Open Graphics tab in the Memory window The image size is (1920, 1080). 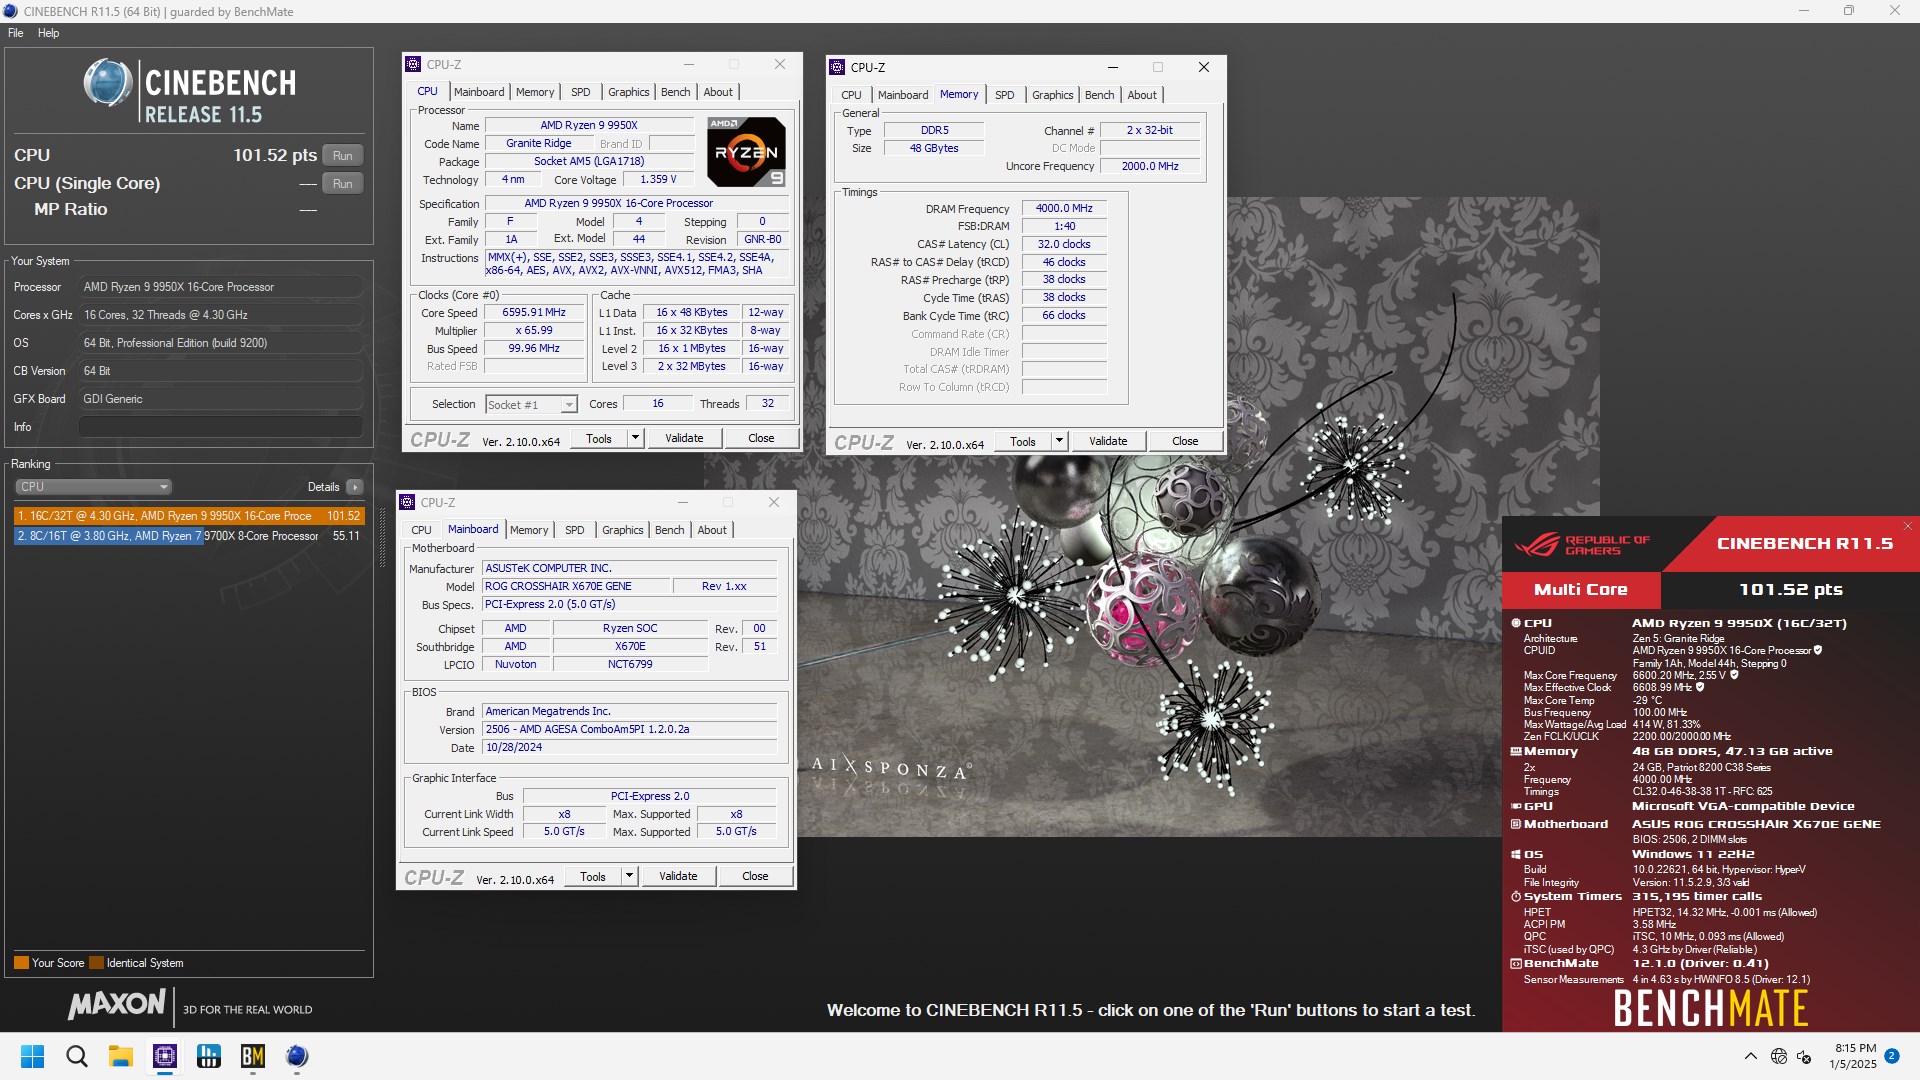point(1052,95)
